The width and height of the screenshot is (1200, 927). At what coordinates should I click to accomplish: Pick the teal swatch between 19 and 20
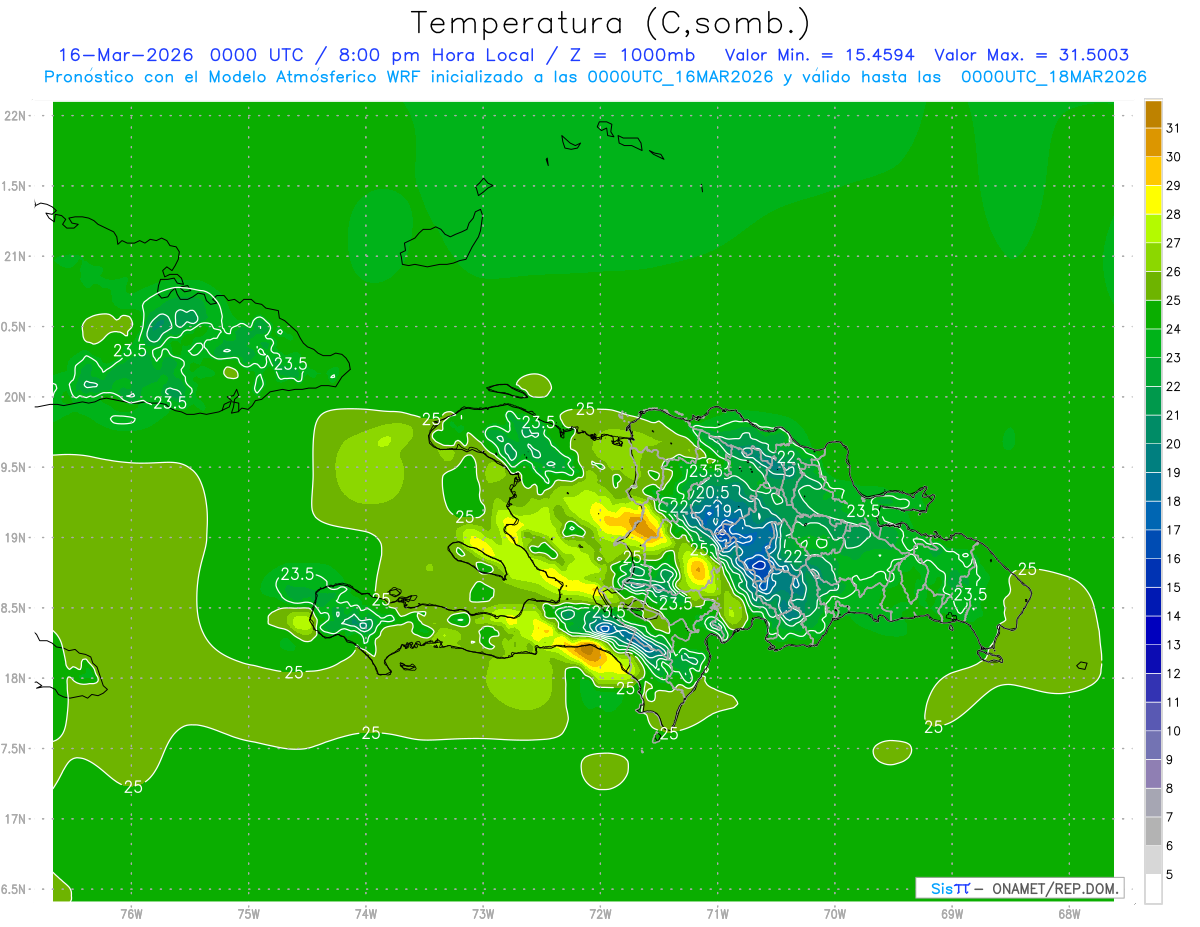1153,458
